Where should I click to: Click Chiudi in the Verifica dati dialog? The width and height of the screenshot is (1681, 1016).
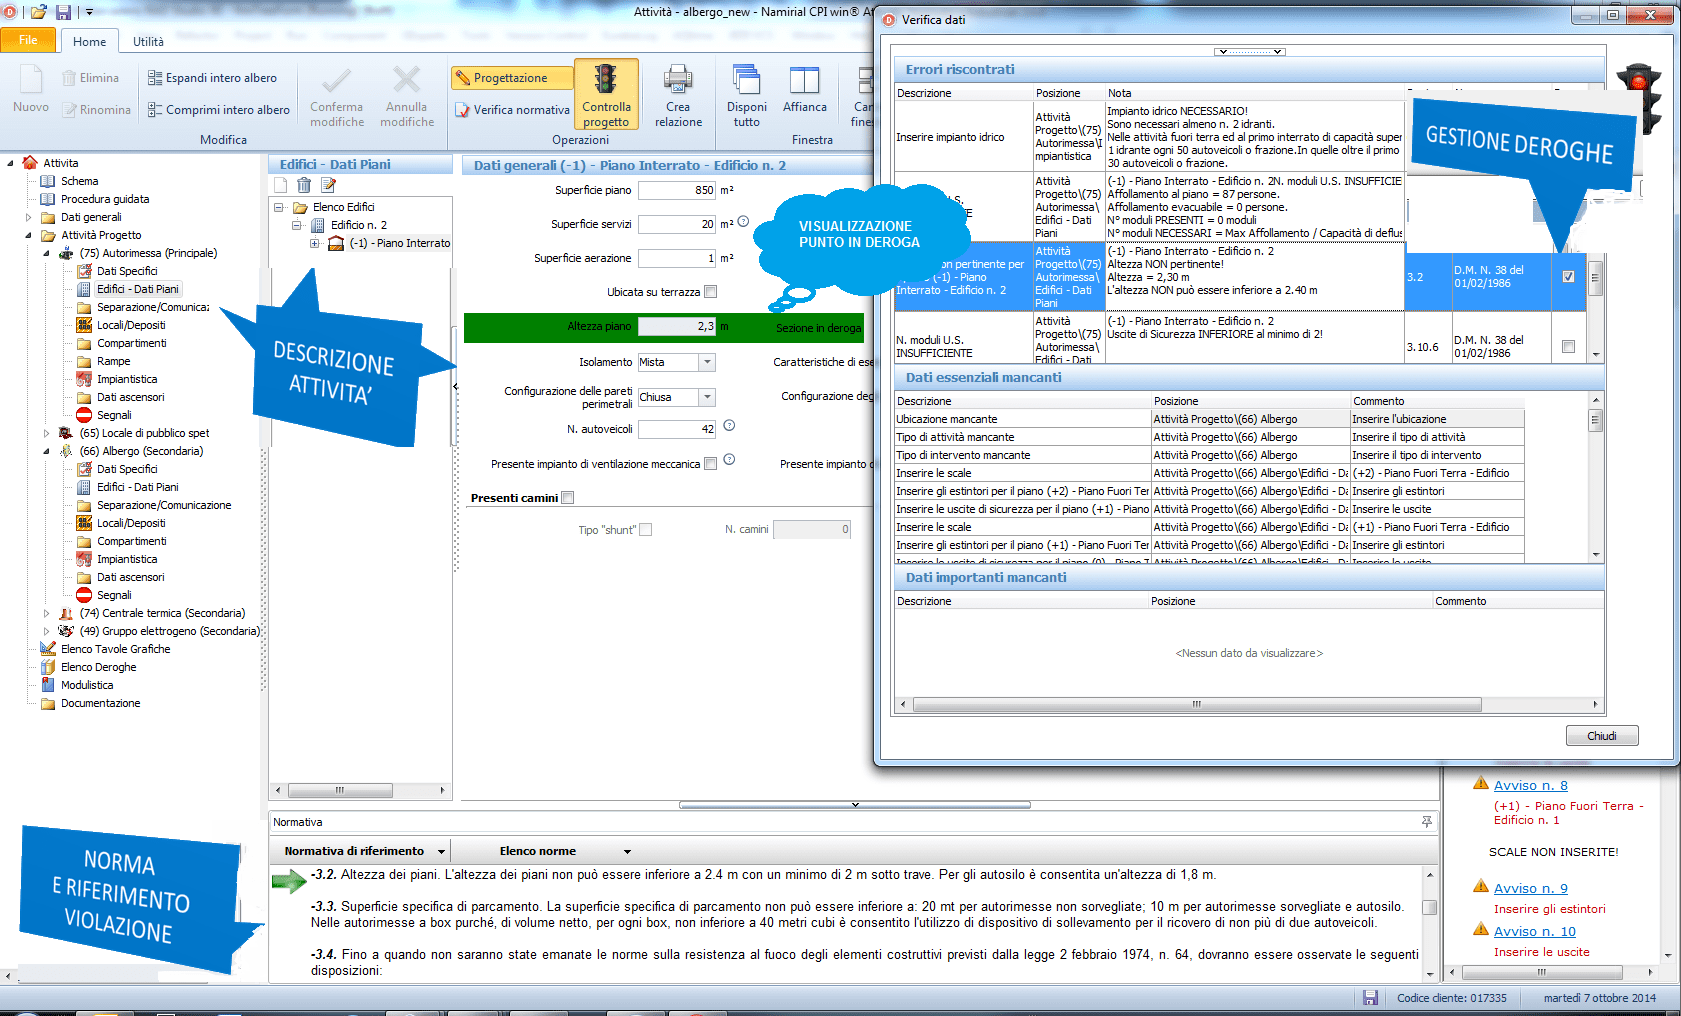1602,735
